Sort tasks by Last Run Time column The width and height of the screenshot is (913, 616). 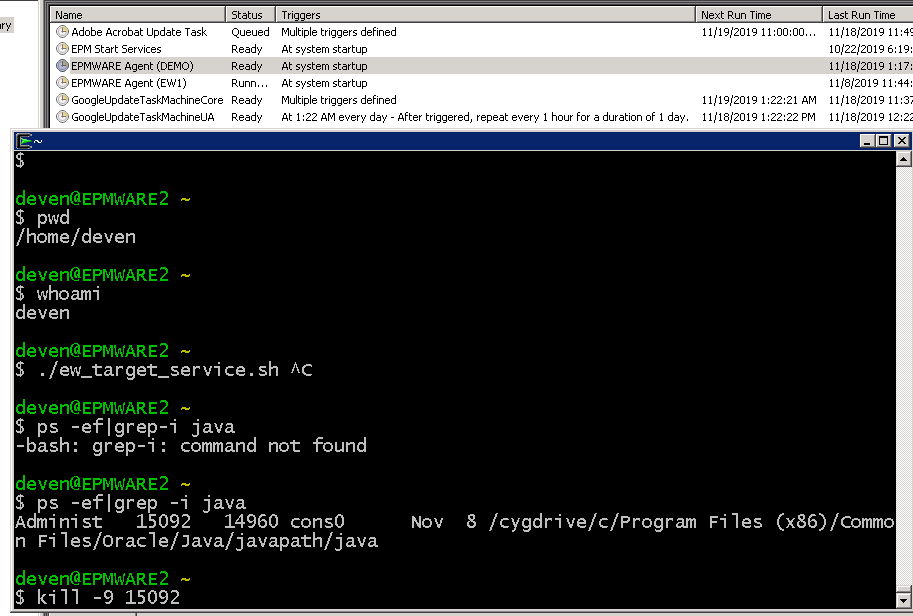(866, 15)
